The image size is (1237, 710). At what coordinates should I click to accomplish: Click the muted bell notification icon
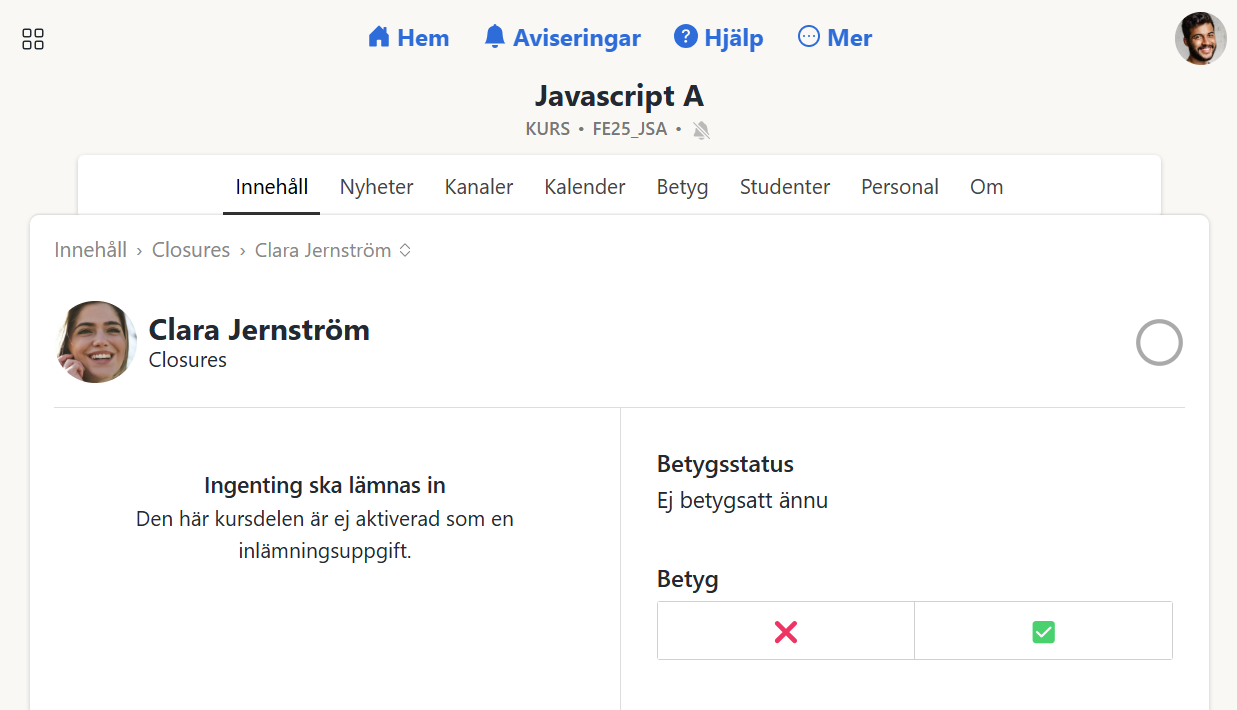702,130
